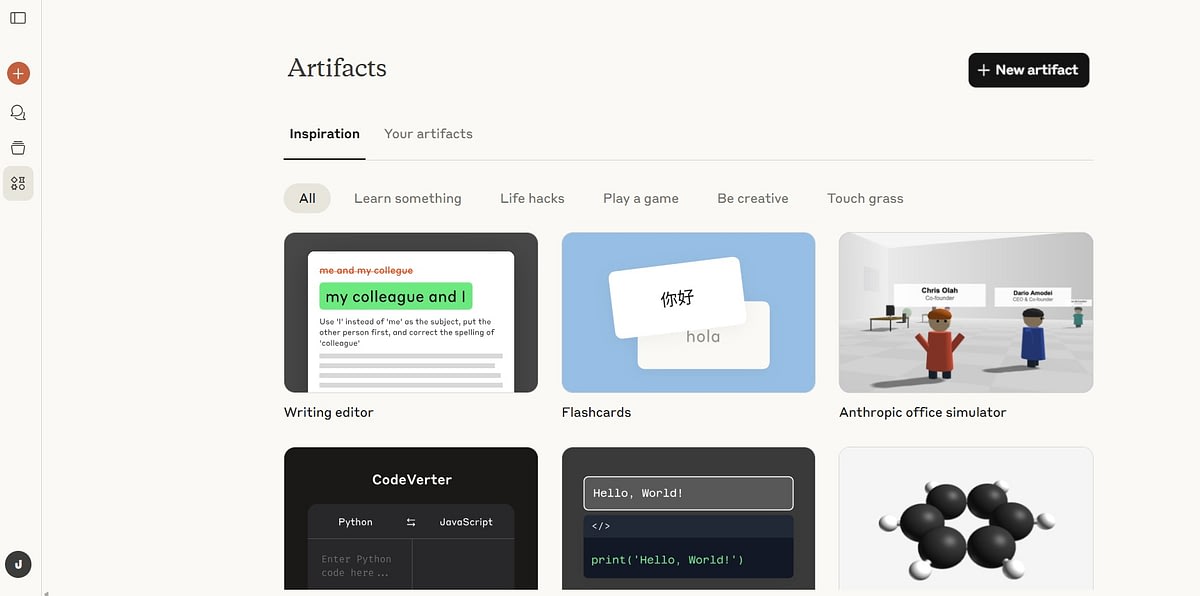
Task: Choose the Be creative category
Action: tap(752, 198)
